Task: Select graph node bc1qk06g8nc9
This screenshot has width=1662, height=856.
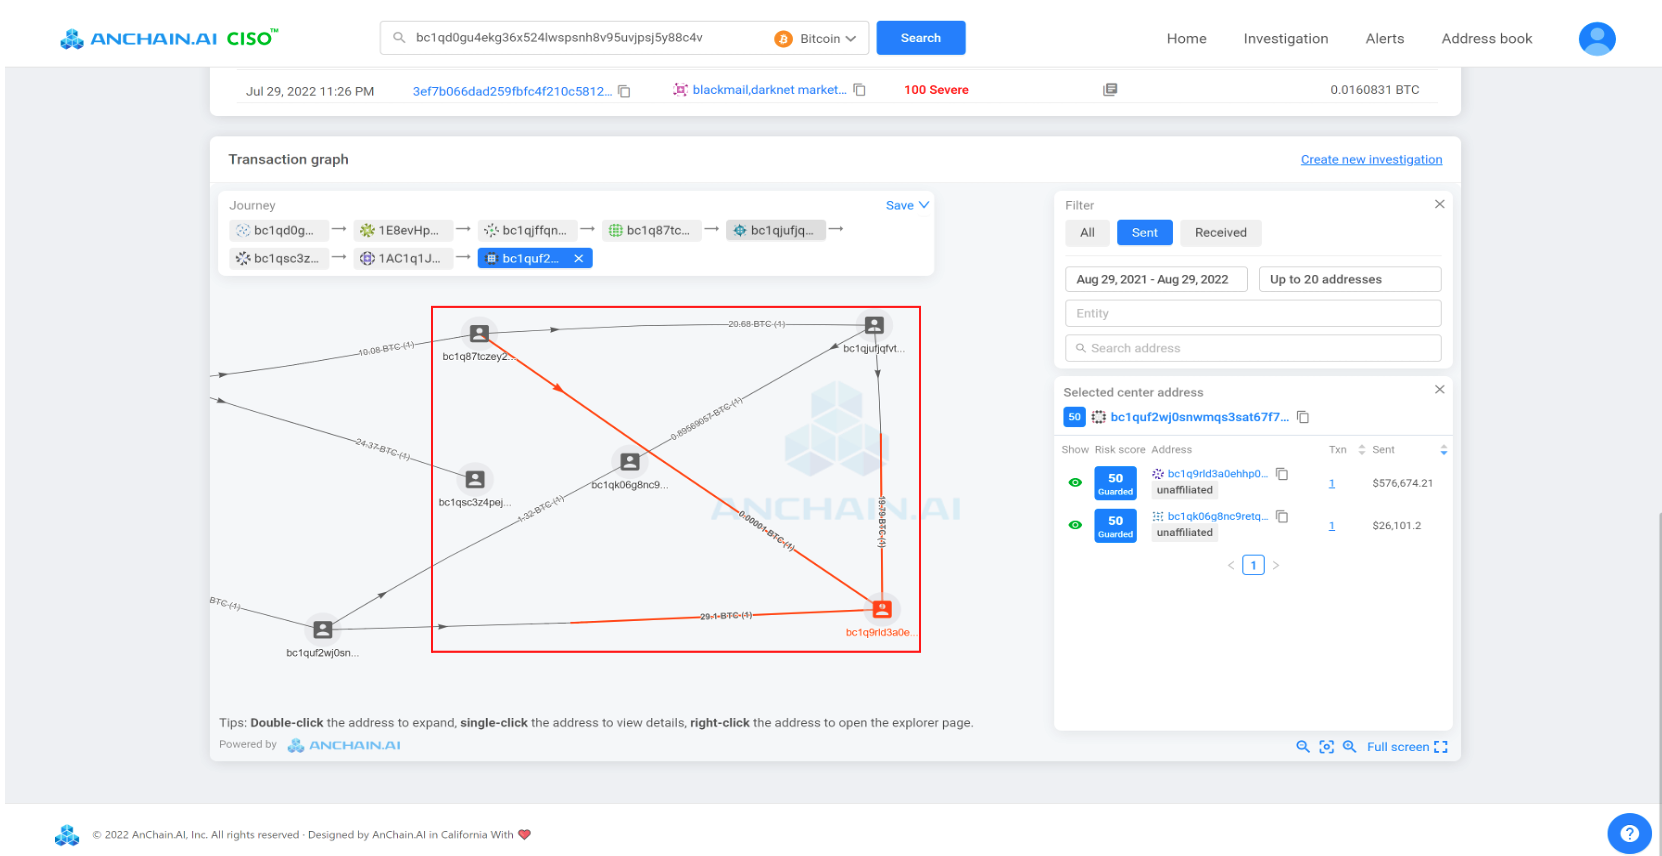Action: point(629,461)
